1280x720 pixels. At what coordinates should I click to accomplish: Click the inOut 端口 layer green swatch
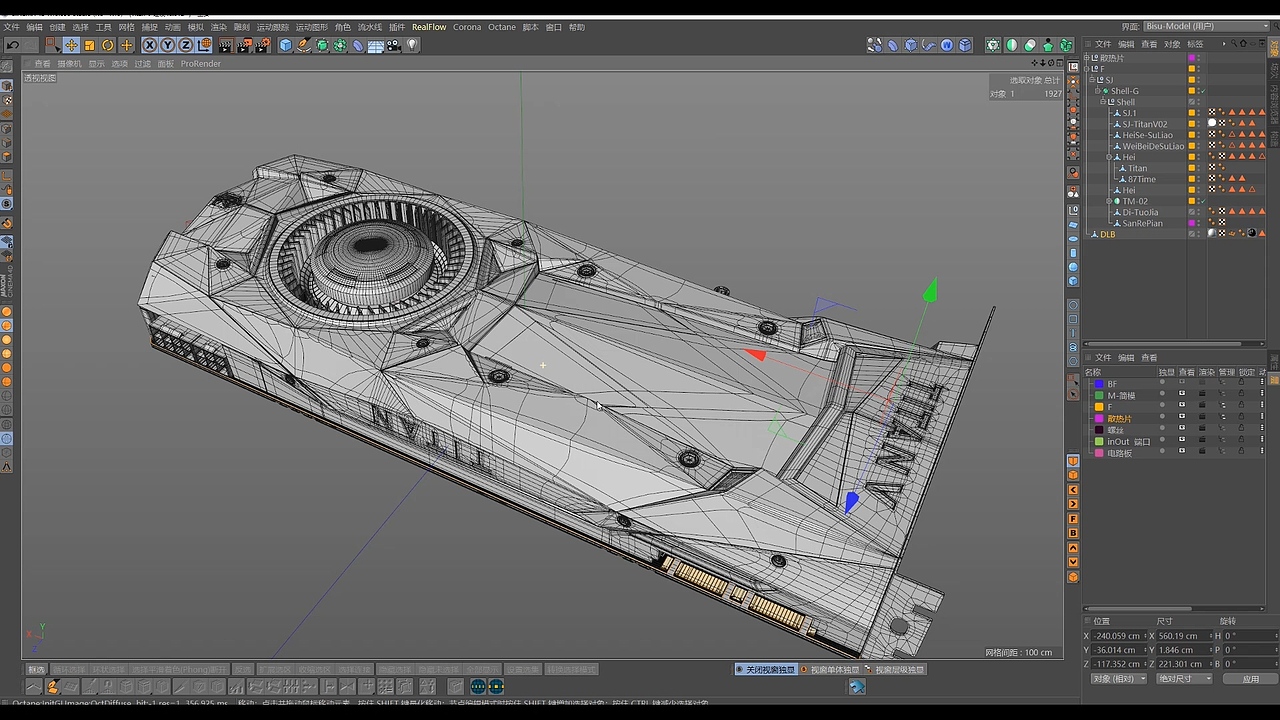click(x=1099, y=441)
